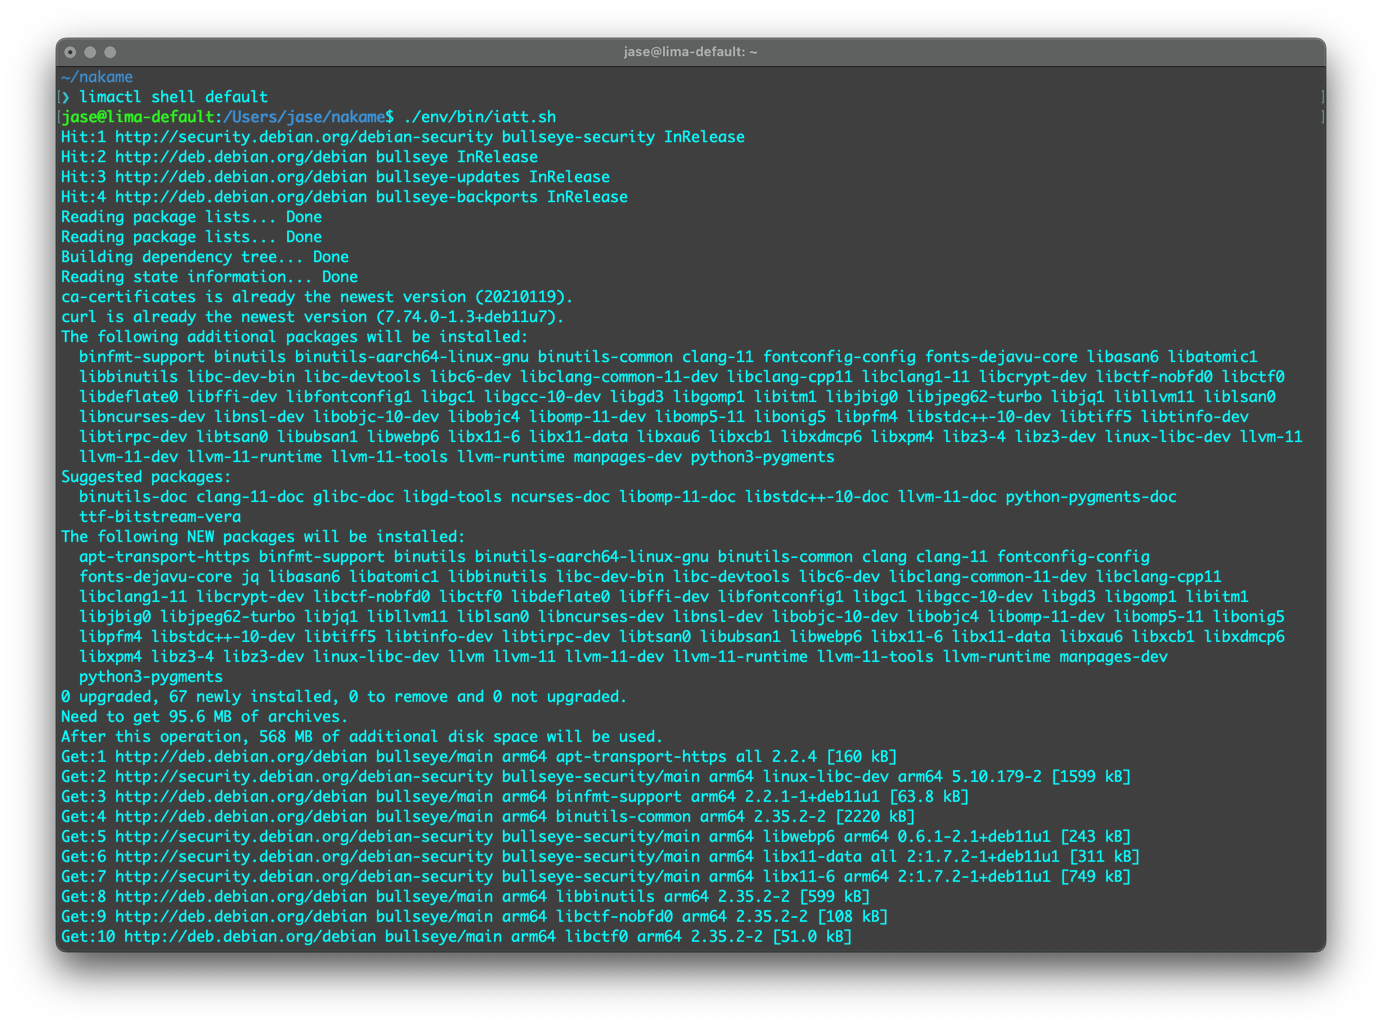
Task: Click the ttf-bitstream-vera package name
Action: (x=160, y=517)
